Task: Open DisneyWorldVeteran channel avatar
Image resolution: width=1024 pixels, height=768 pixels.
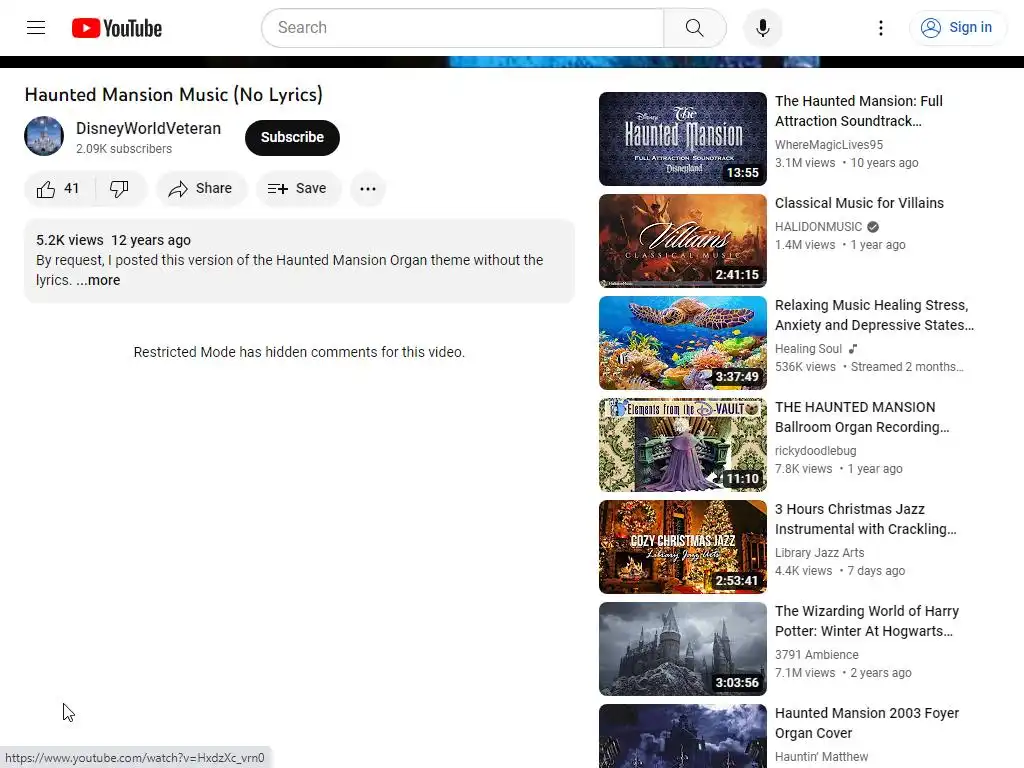Action: coord(44,136)
